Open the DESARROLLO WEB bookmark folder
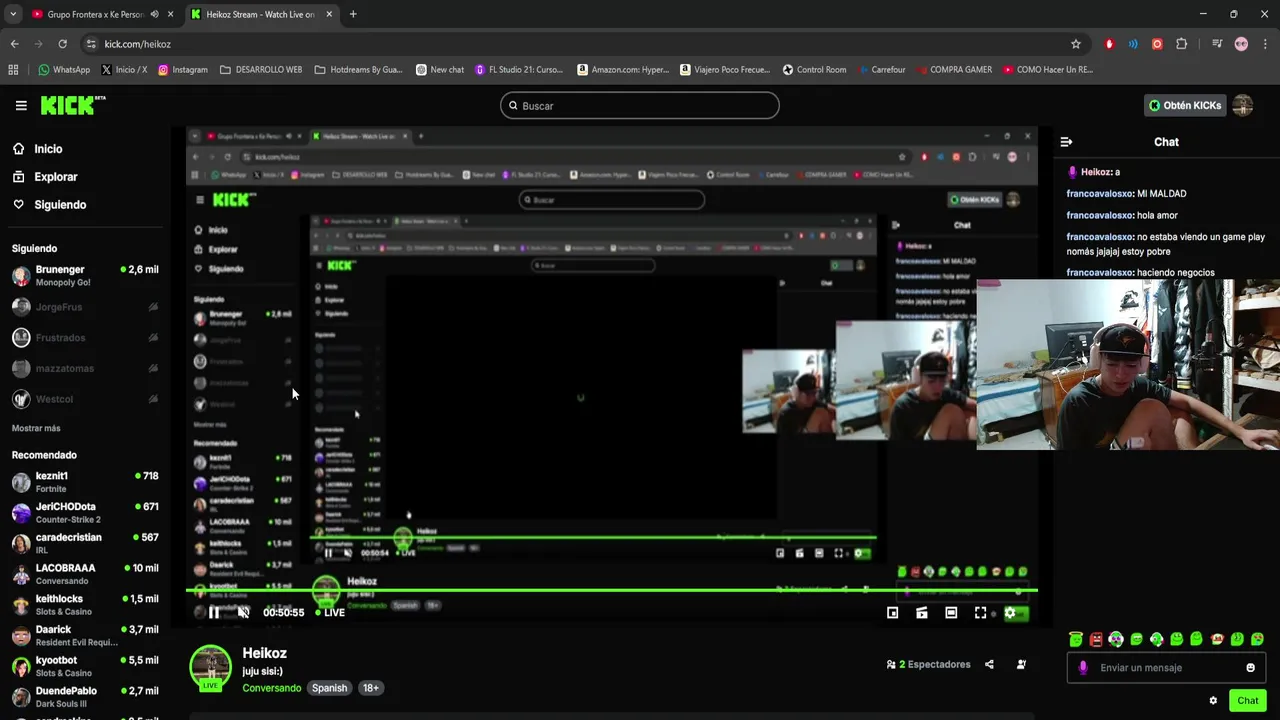This screenshot has height=720, width=1280. [x=261, y=70]
